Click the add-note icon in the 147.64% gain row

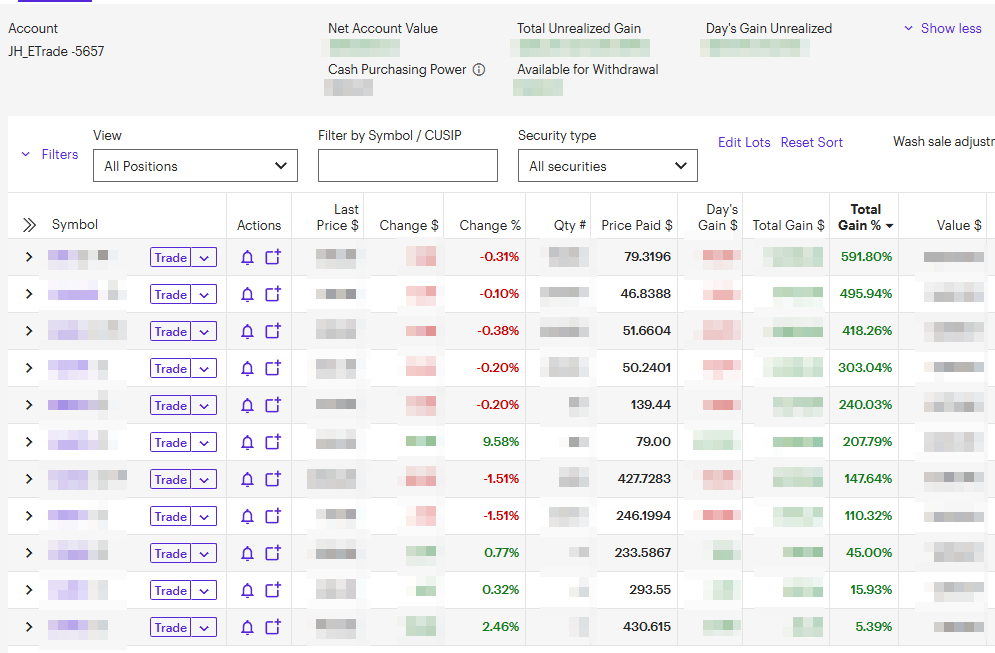(x=273, y=480)
